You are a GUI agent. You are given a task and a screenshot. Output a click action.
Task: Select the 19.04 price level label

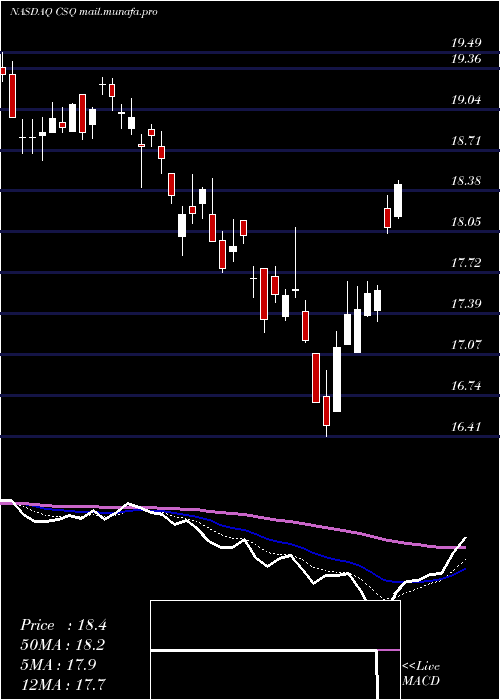466,100
